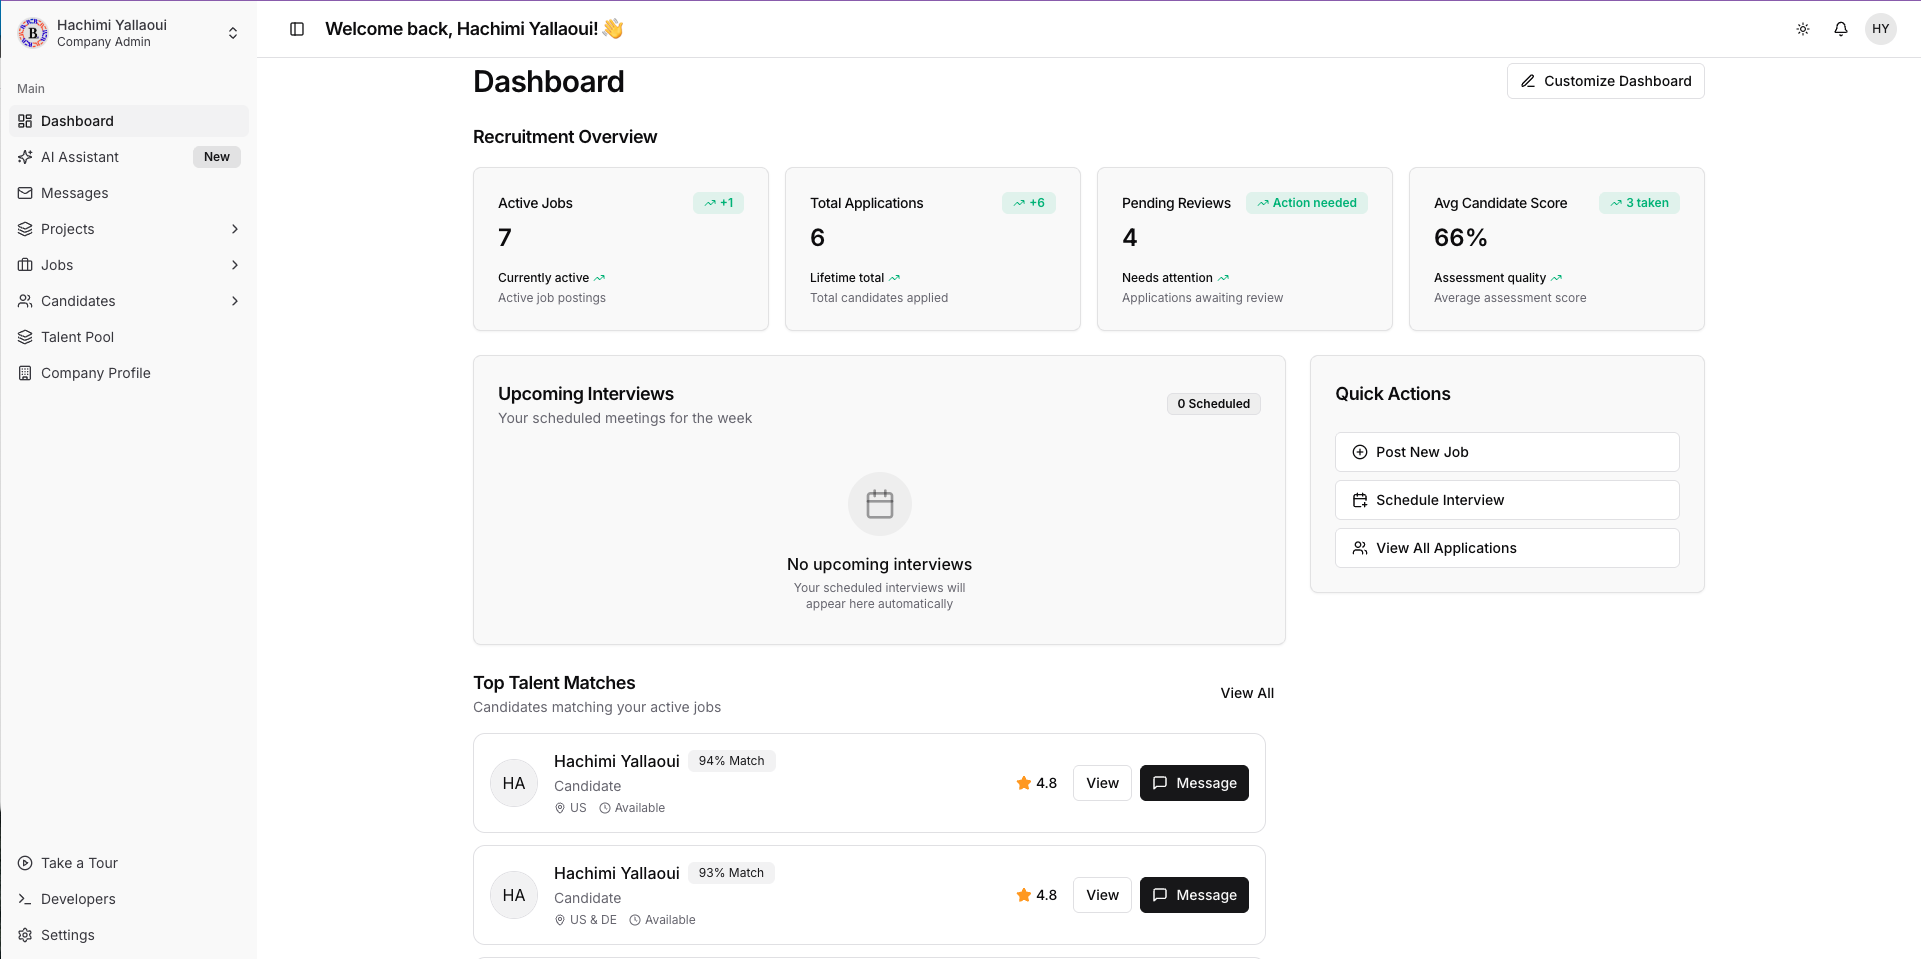Click the Company Profile building icon
Image resolution: width=1921 pixels, height=959 pixels.
point(25,373)
